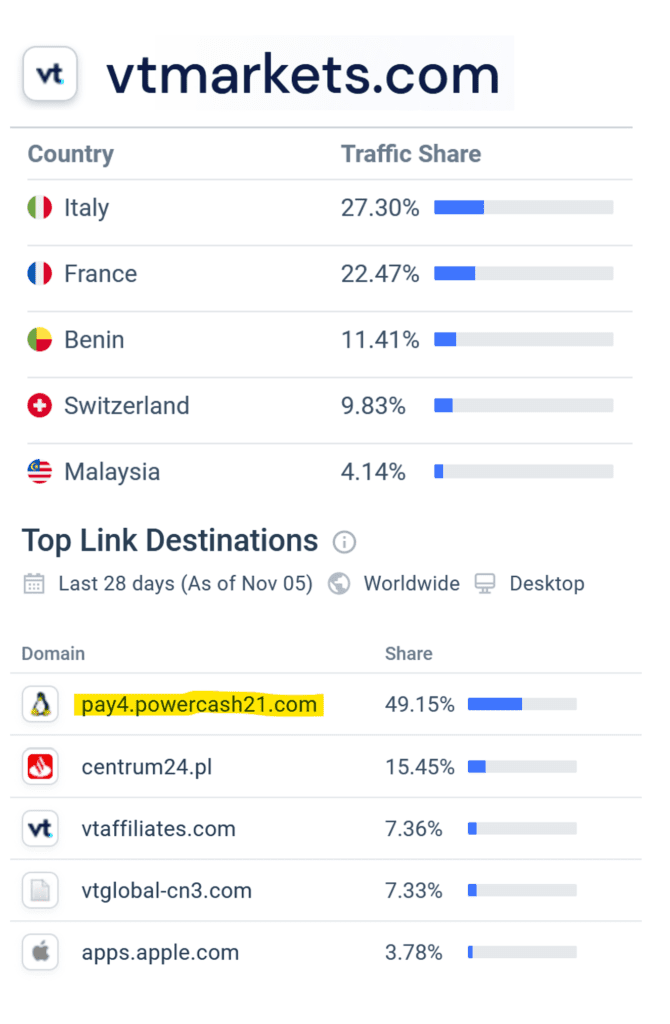Click the Malaysia flag icon
The image size is (670, 1024).
(x=40, y=472)
